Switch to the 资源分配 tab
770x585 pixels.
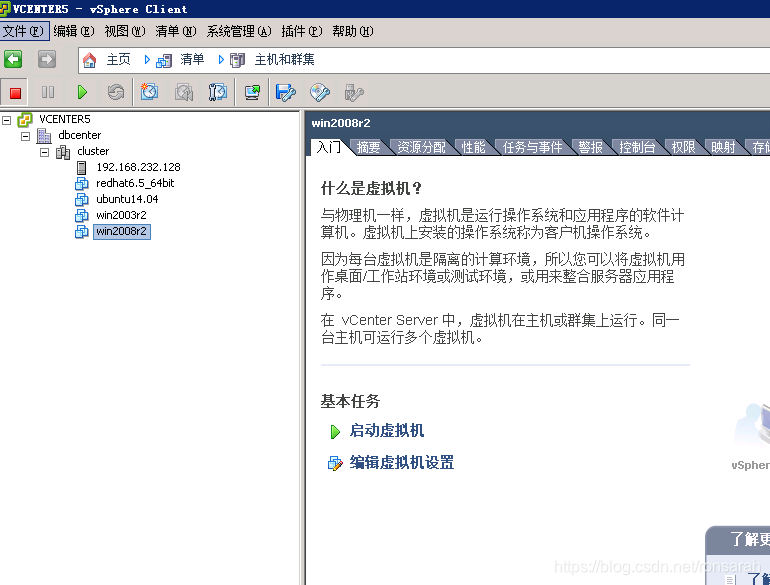pos(421,147)
